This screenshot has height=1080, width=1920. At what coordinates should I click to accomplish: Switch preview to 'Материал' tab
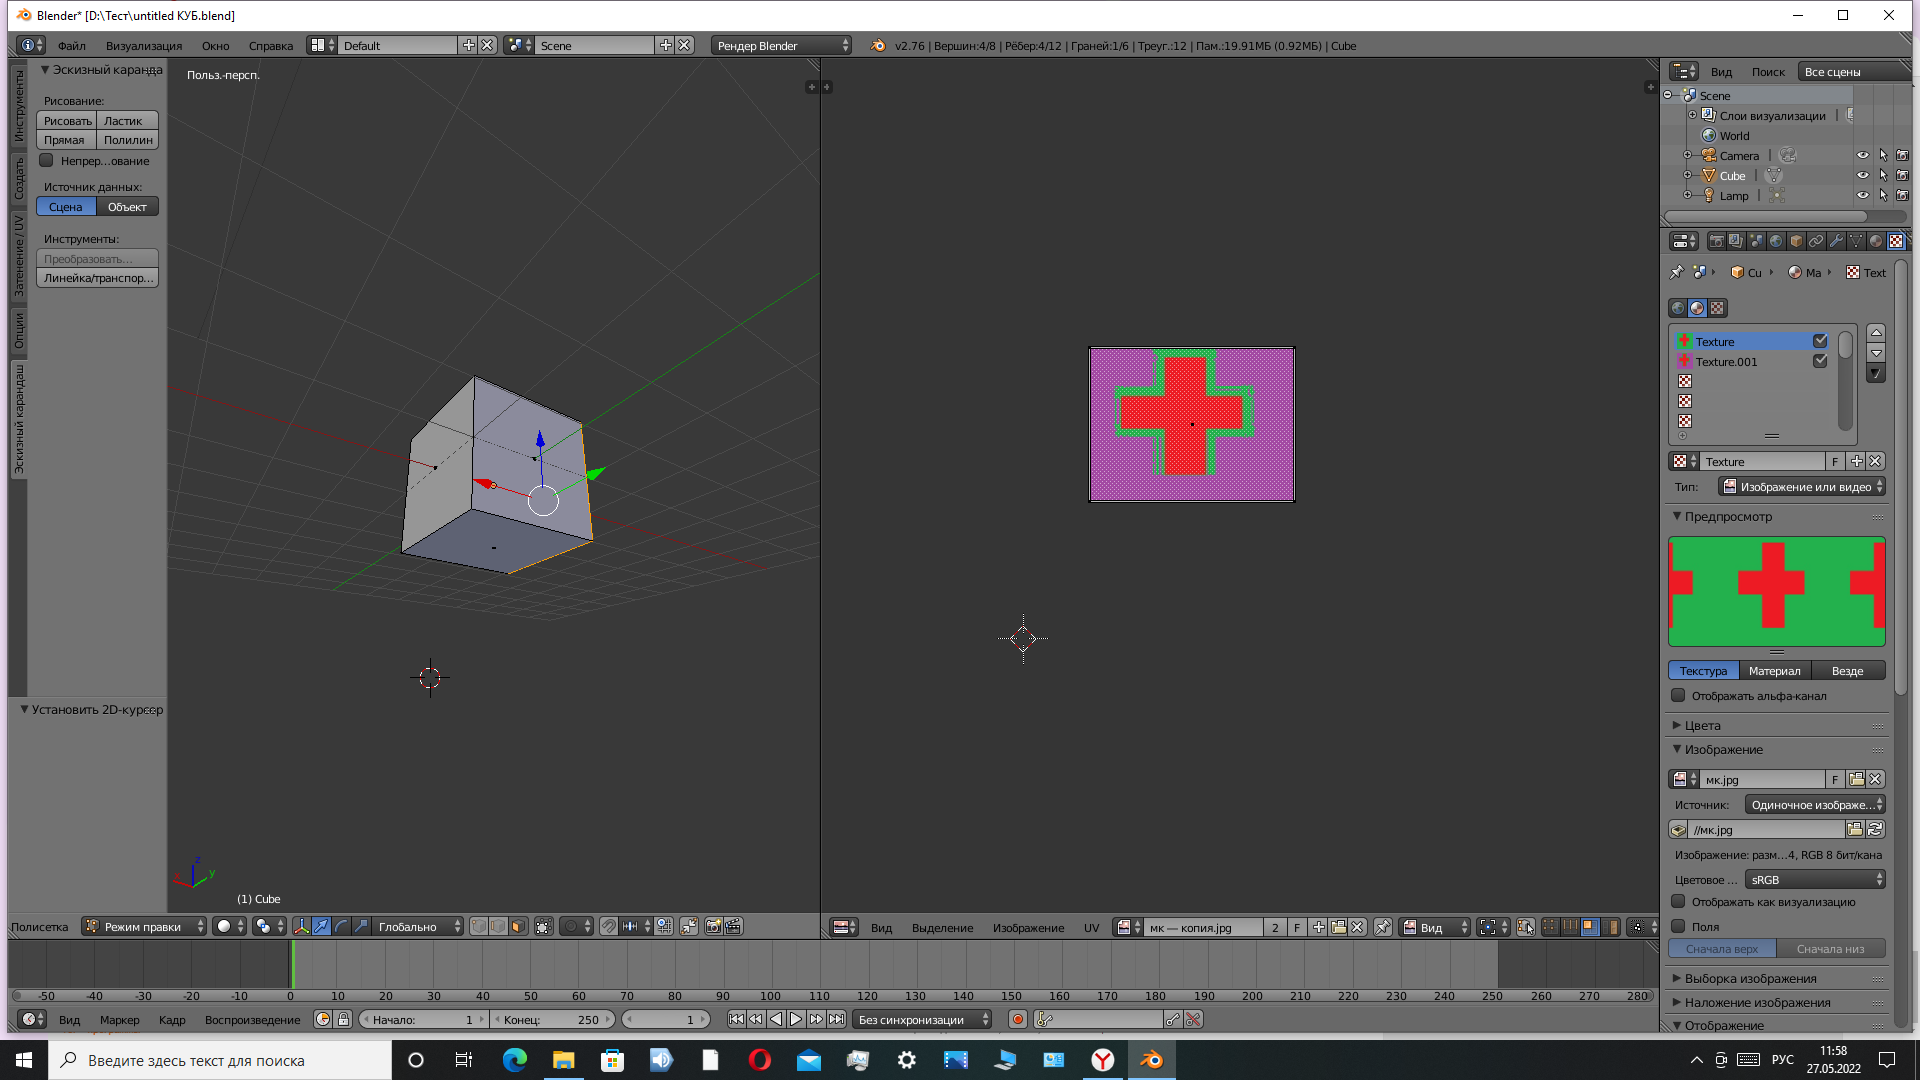tap(1774, 670)
